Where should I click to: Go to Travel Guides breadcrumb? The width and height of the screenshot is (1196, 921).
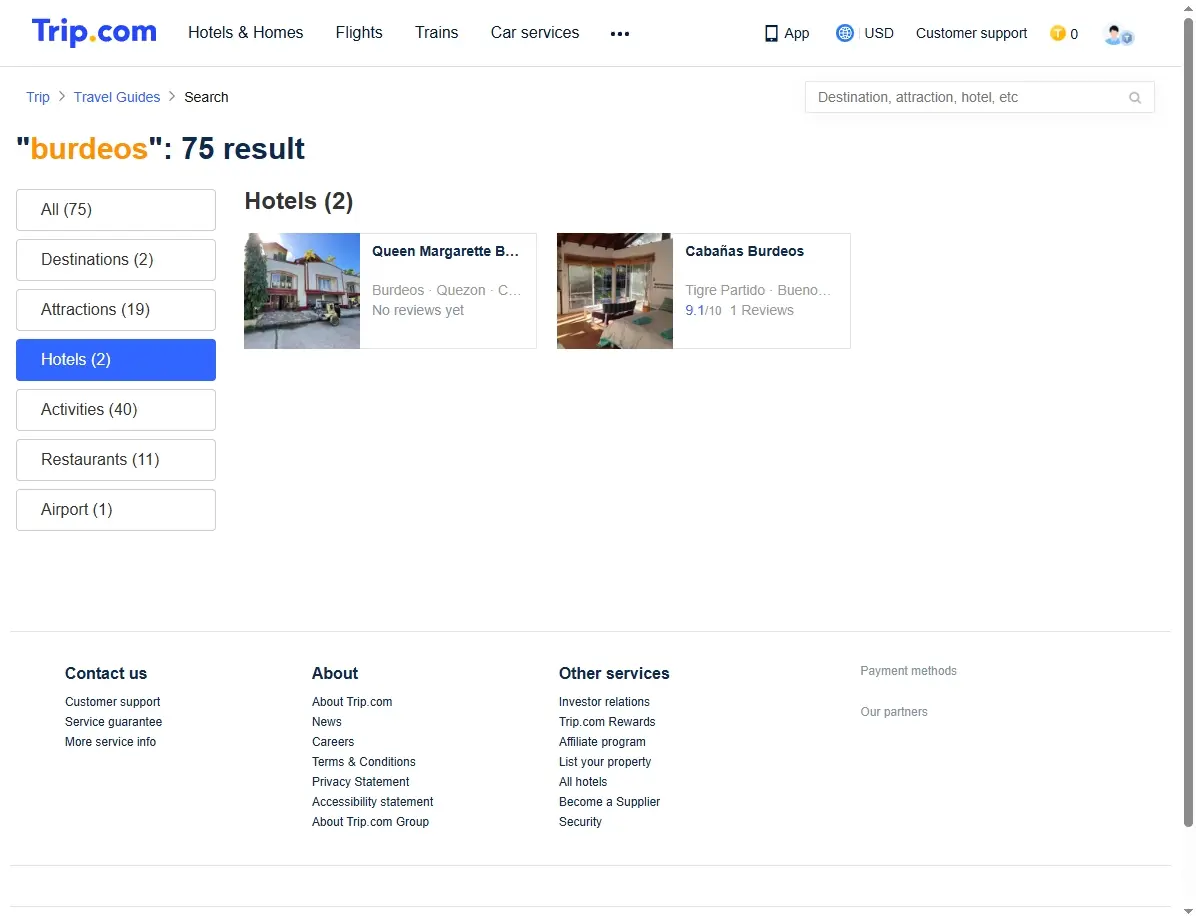[117, 97]
